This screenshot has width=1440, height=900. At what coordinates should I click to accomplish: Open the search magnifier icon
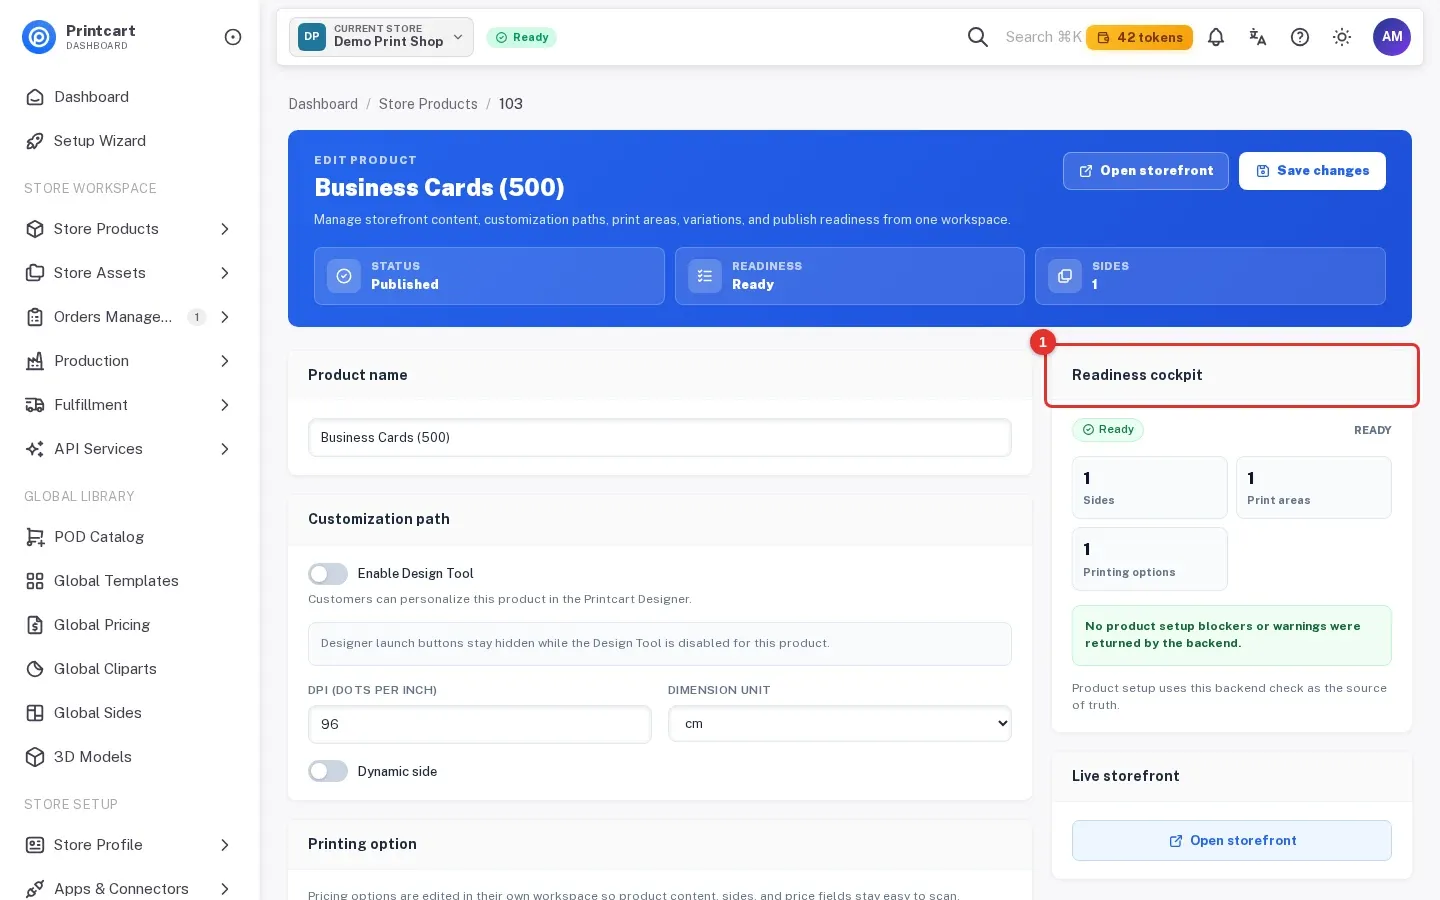(978, 37)
